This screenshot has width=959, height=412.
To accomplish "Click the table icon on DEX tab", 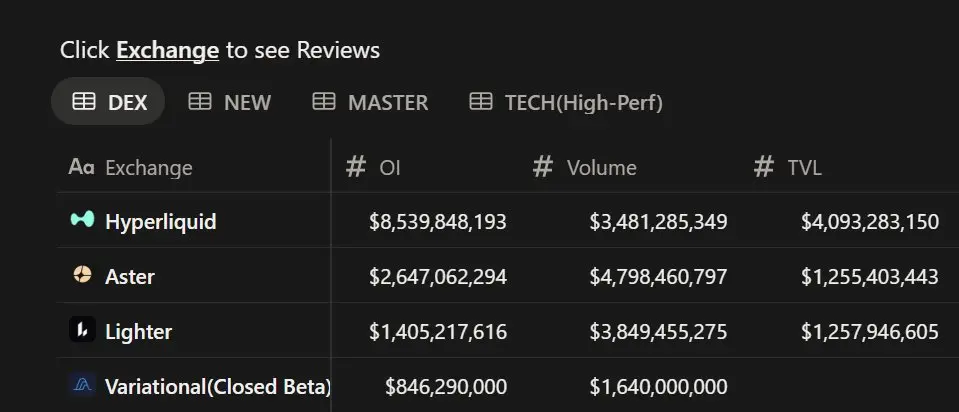I will (x=84, y=101).
